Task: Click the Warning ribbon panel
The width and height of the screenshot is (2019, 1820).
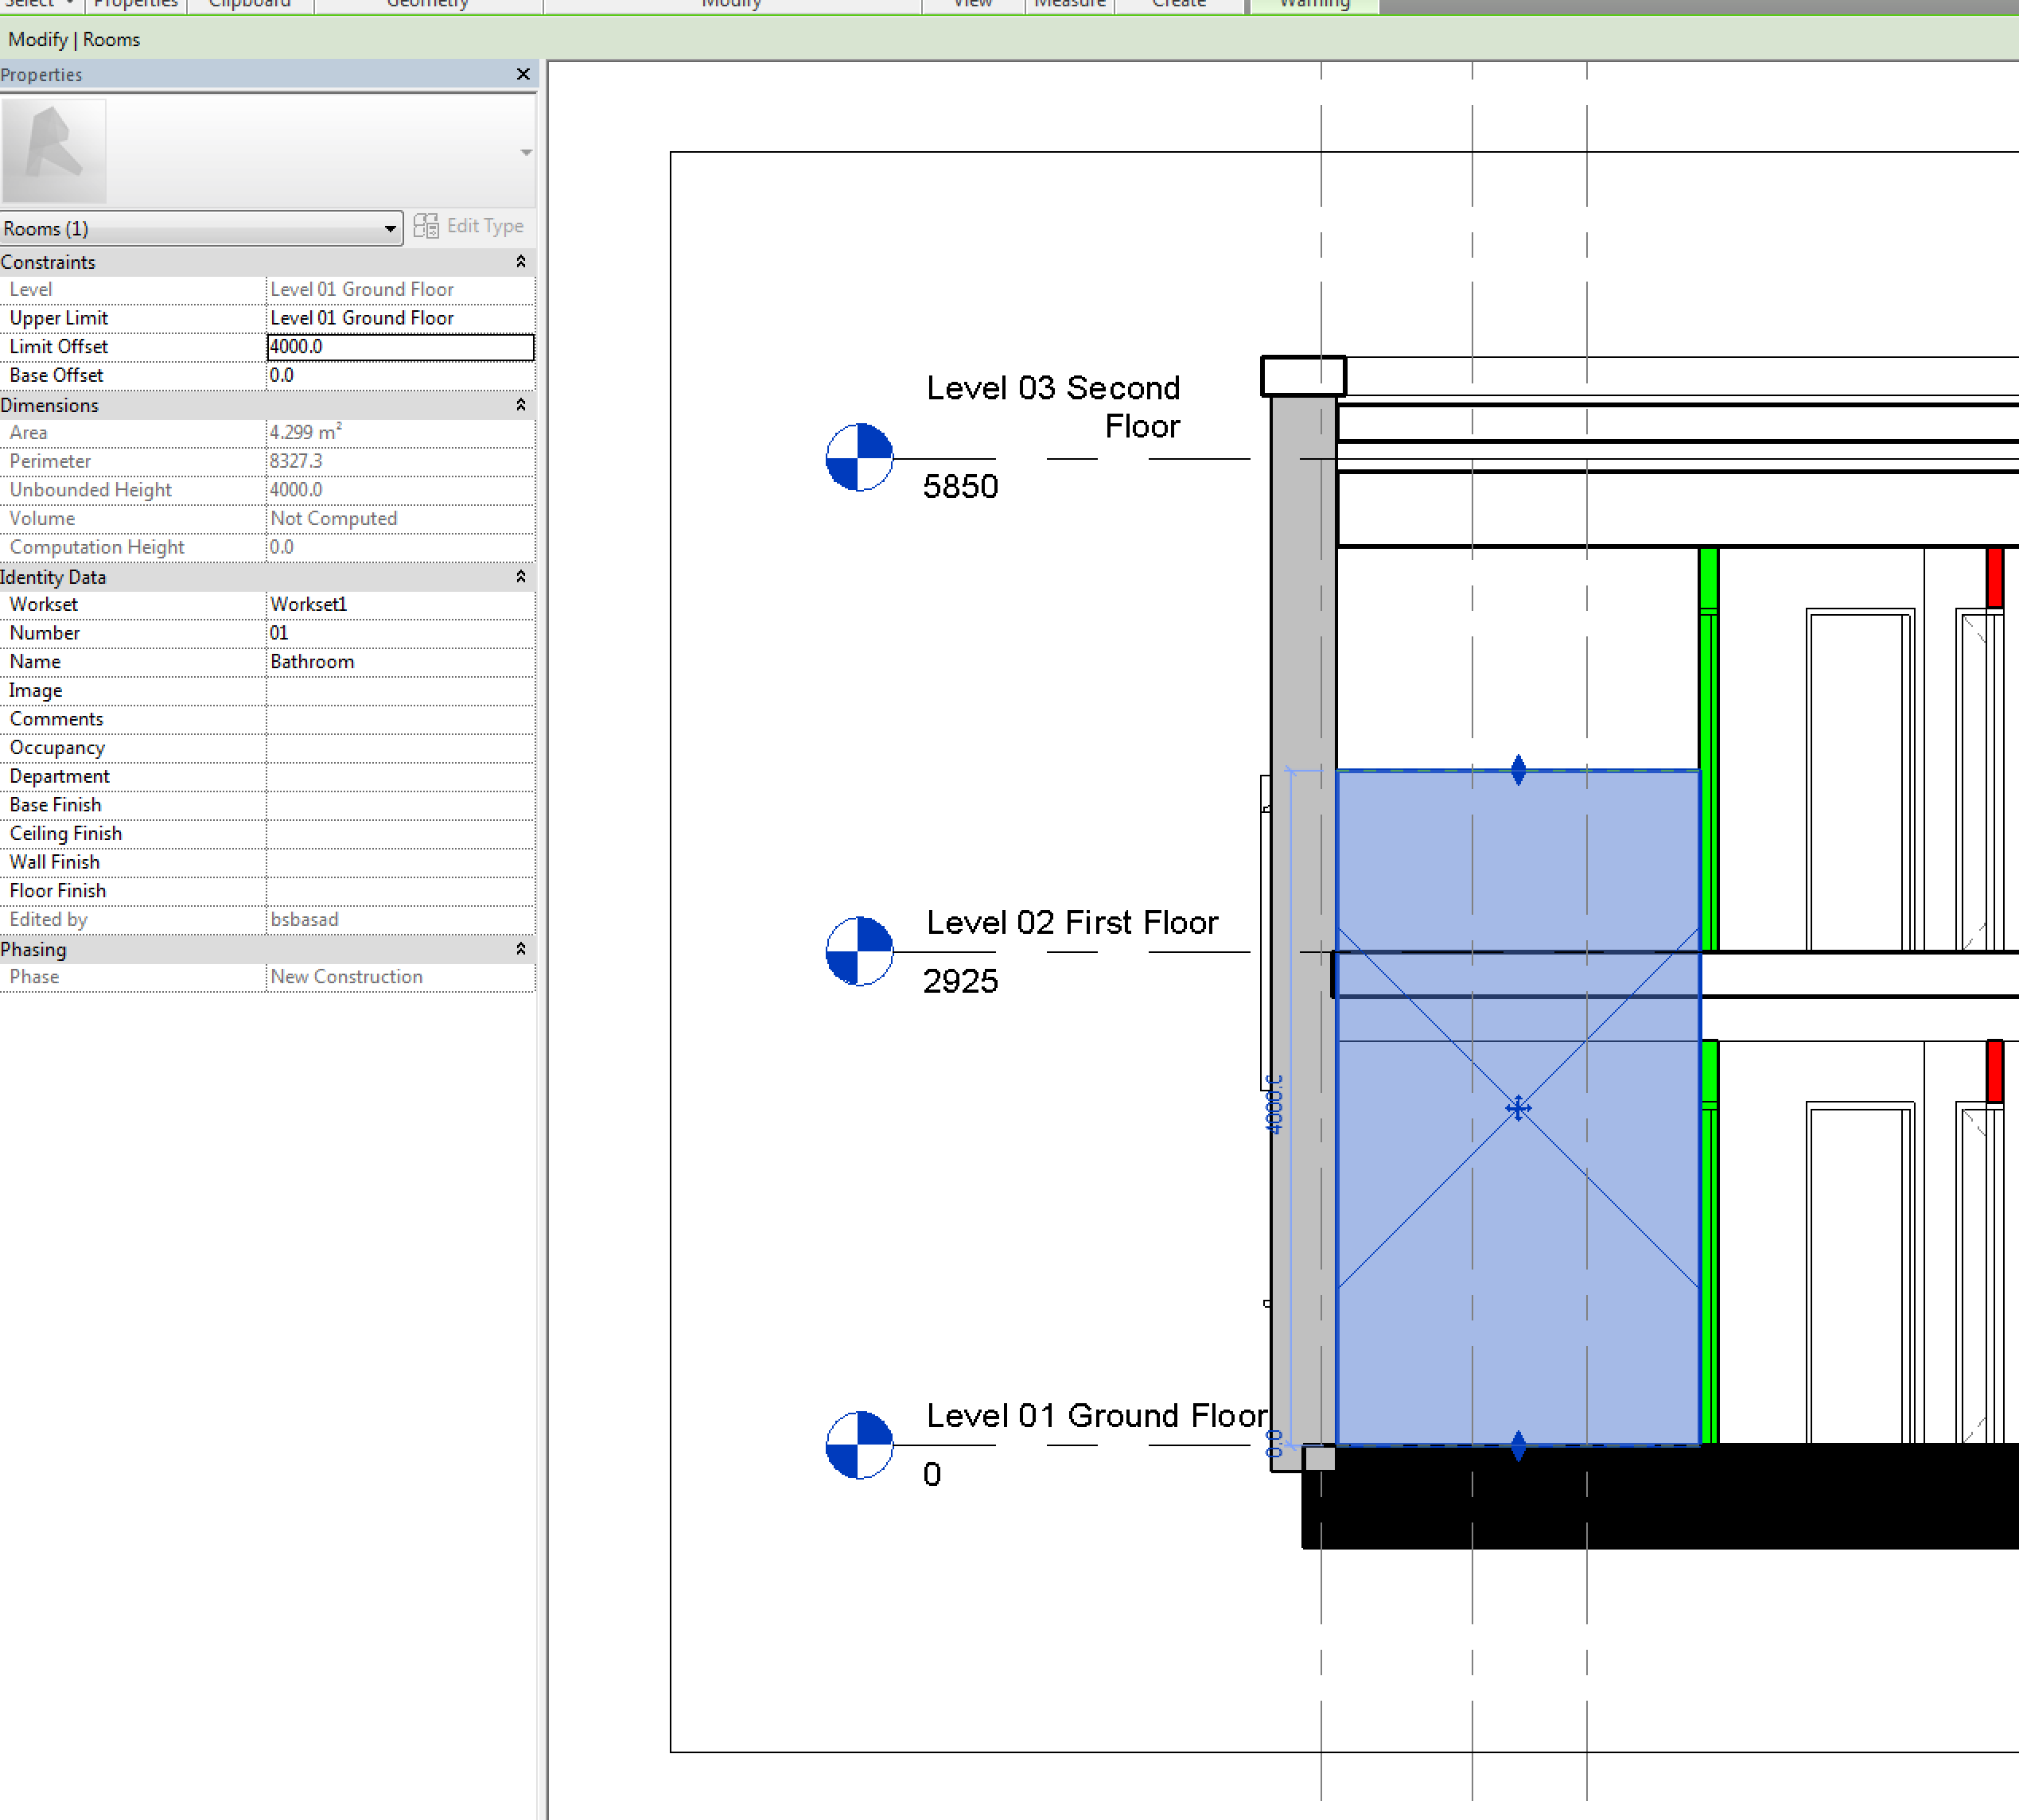Action: pos(1315,5)
